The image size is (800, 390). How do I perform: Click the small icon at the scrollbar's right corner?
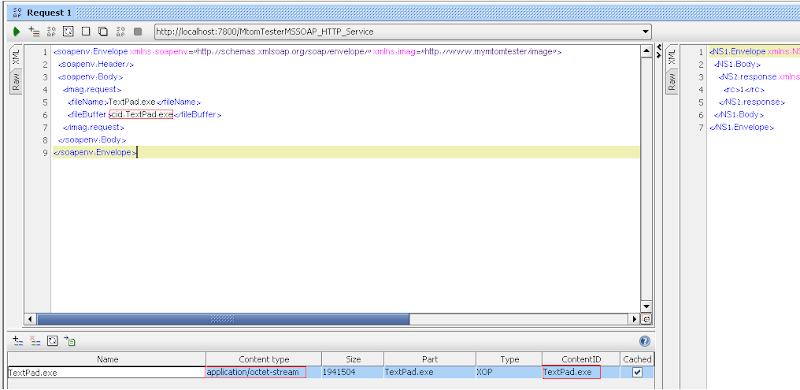click(x=646, y=319)
